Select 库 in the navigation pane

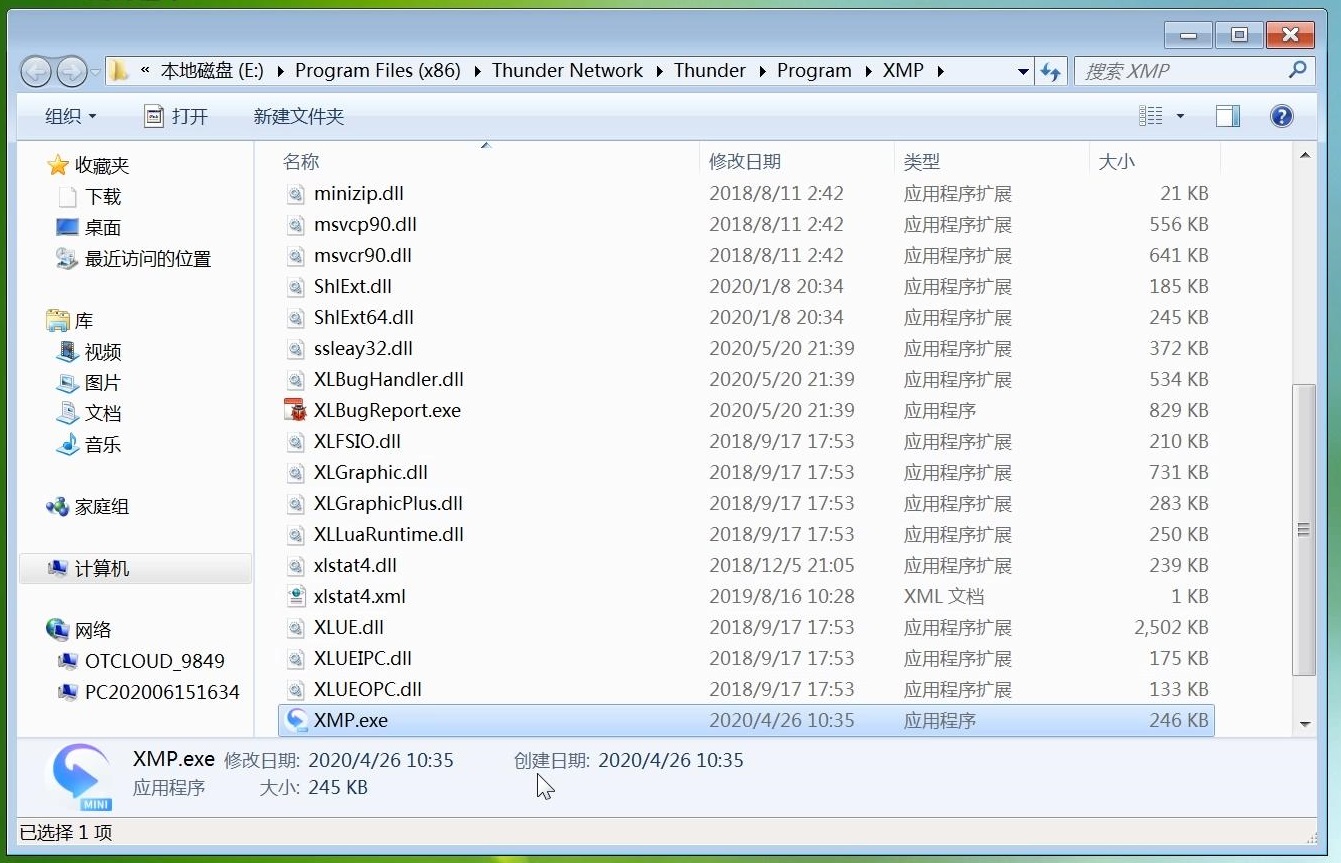tap(70, 321)
